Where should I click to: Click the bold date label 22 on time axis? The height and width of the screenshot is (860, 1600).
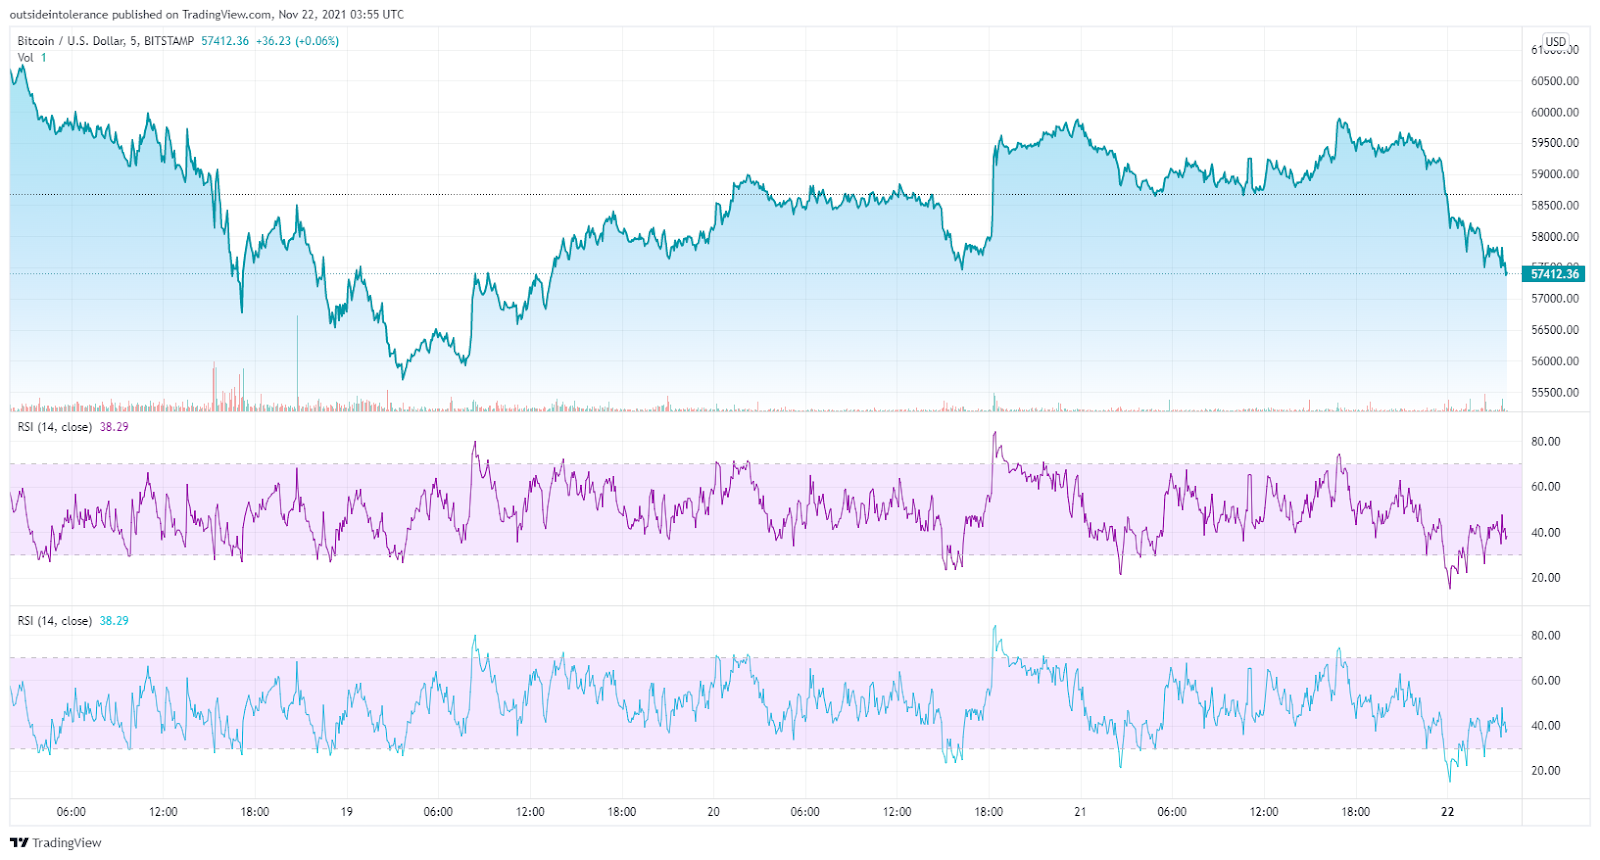(x=1447, y=812)
